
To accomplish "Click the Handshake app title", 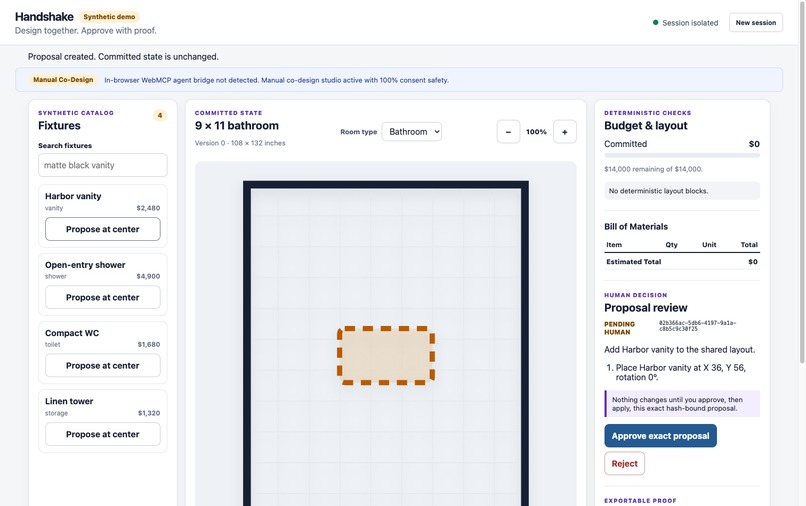I will click(x=44, y=16).
